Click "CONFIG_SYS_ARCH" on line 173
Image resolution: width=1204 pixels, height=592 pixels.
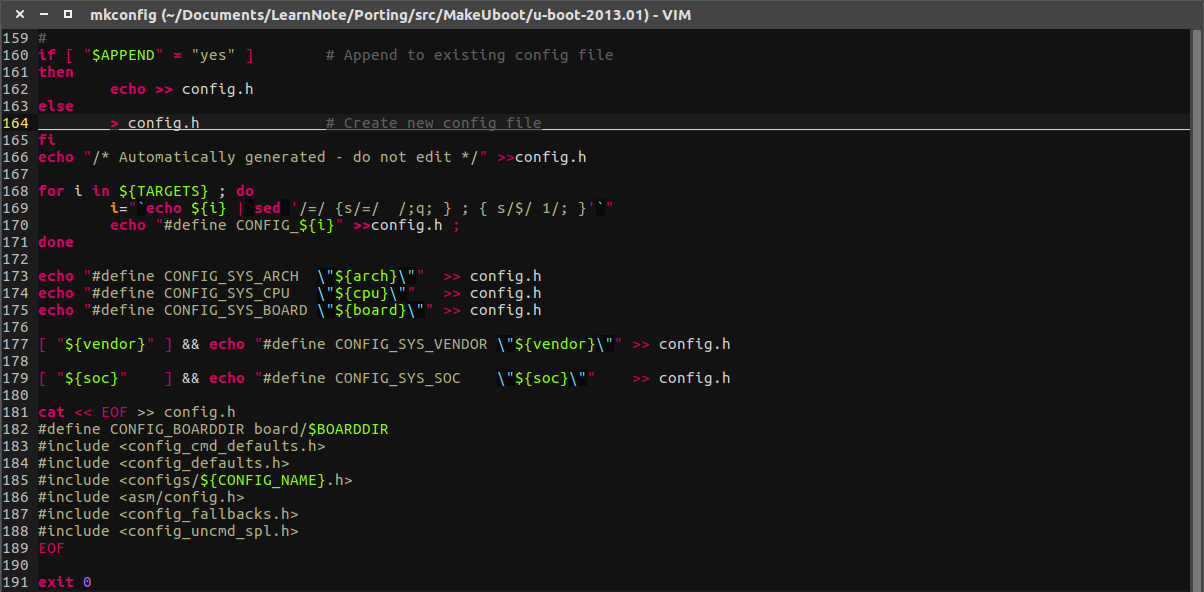click(x=231, y=276)
